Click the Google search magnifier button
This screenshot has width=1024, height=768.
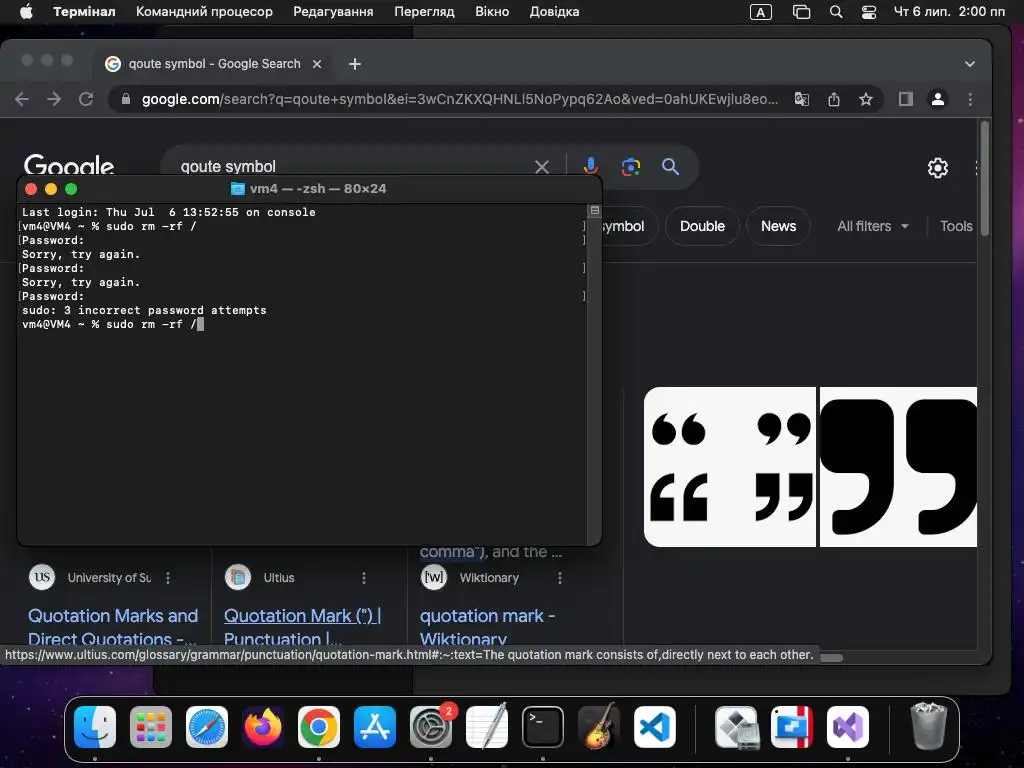coord(670,167)
